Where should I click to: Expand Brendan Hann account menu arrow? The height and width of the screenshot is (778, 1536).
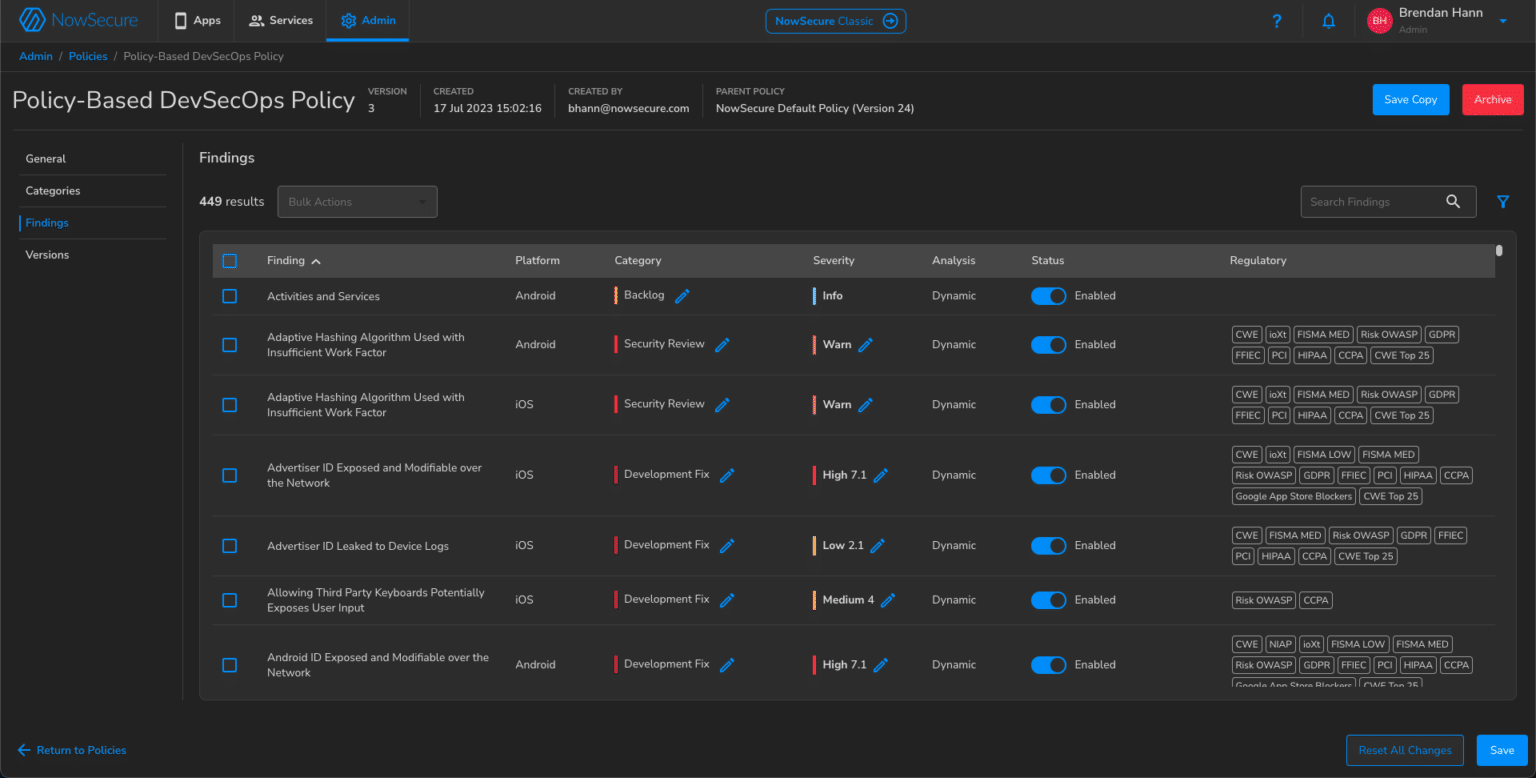(1503, 20)
